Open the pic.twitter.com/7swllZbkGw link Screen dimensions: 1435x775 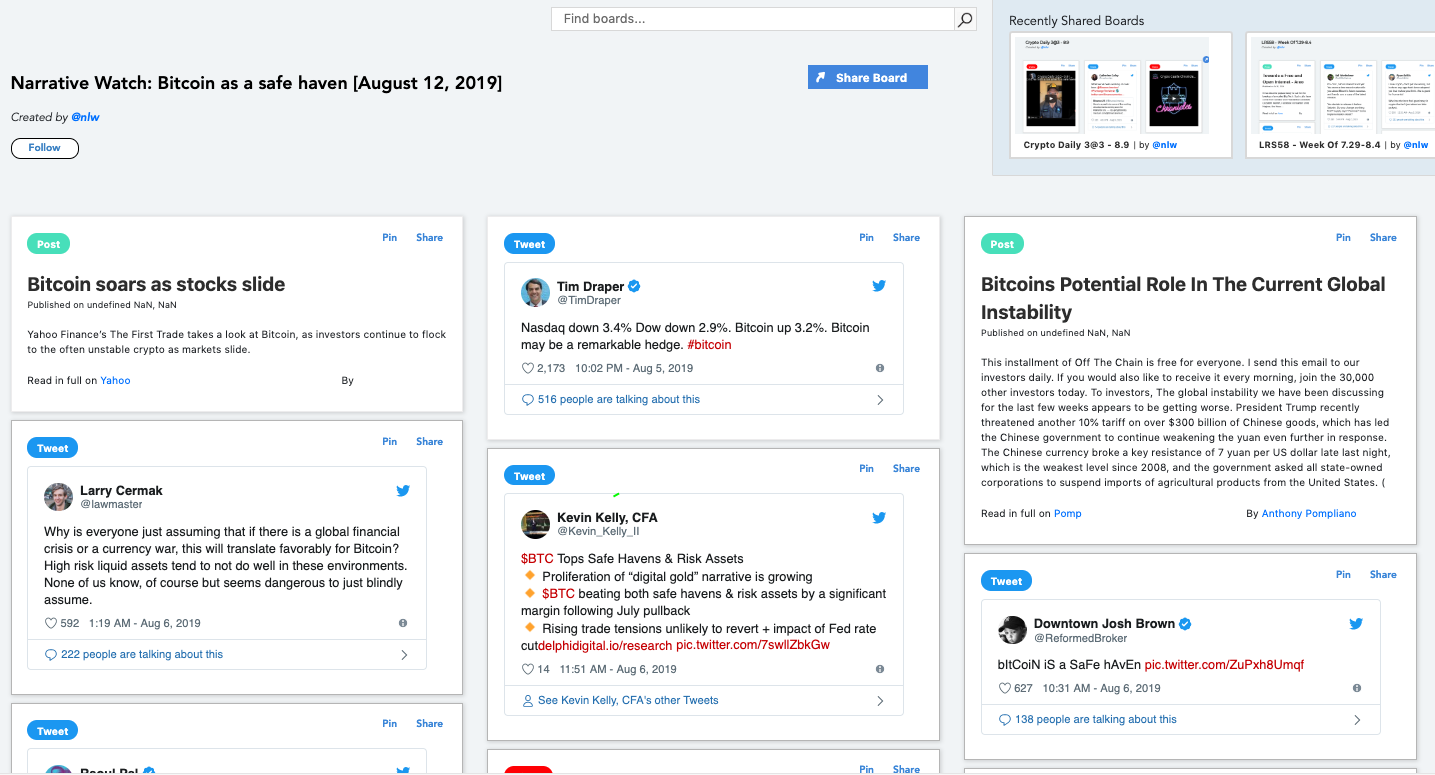[753, 645]
